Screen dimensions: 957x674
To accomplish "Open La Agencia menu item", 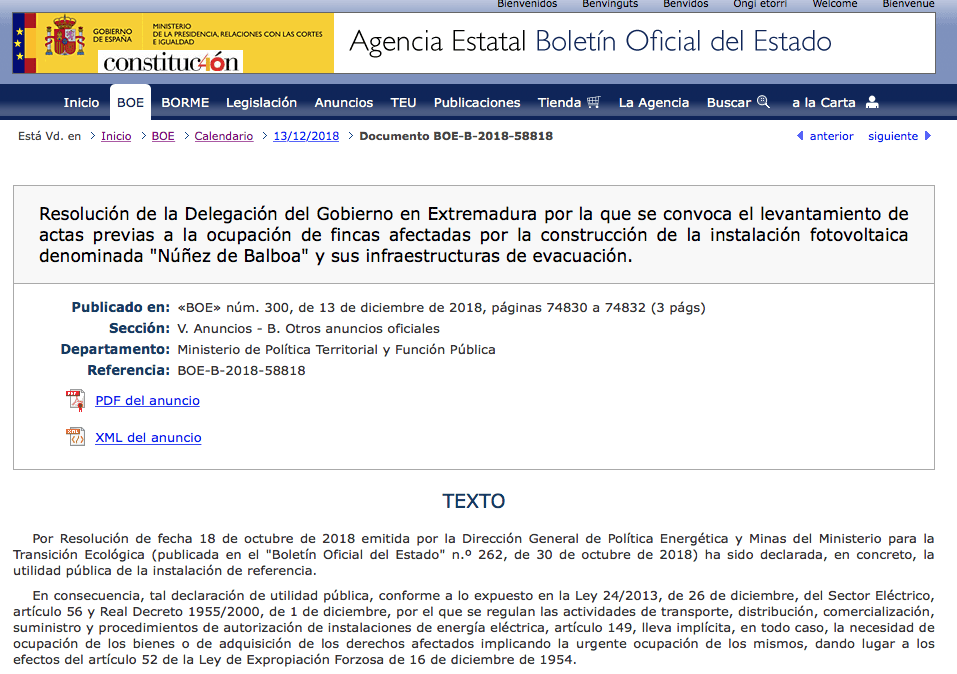I will point(654,103).
